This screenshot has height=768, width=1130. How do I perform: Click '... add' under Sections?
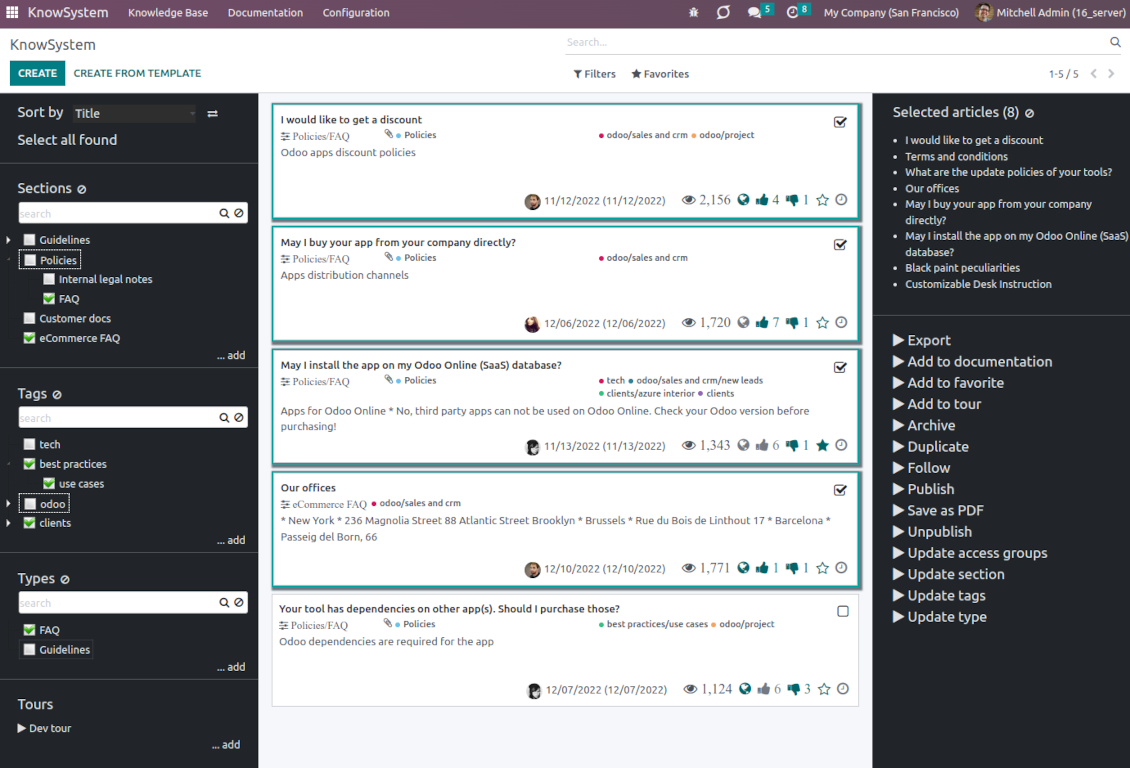(x=231, y=355)
